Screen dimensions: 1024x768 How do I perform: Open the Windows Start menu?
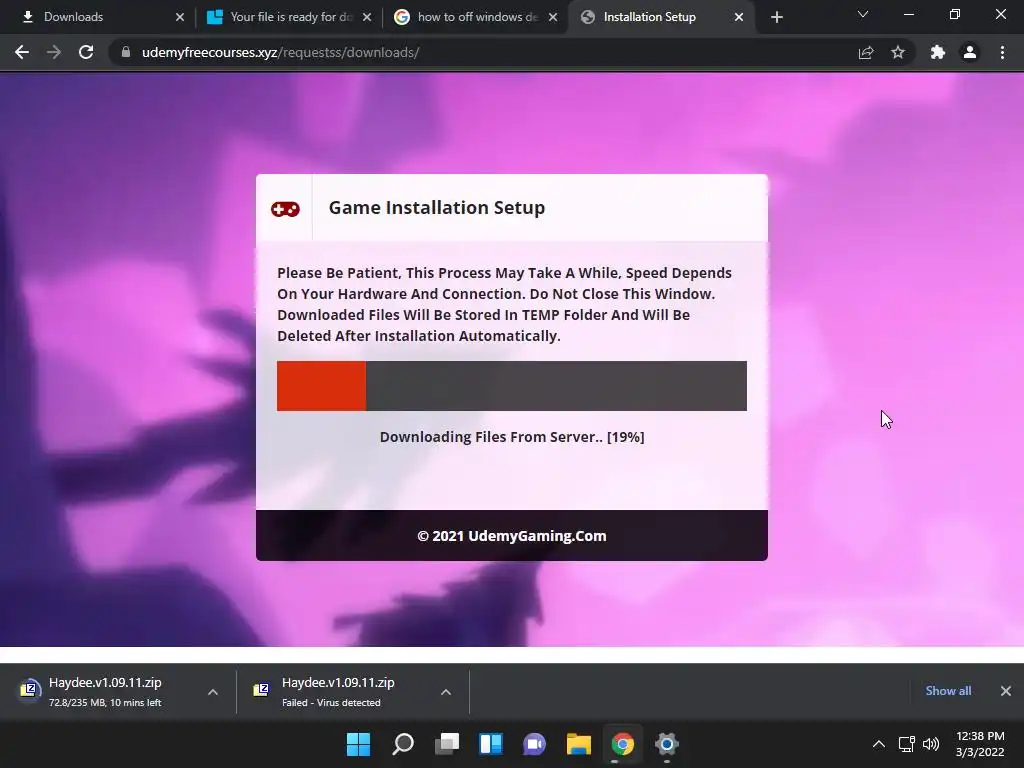(x=358, y=744)
